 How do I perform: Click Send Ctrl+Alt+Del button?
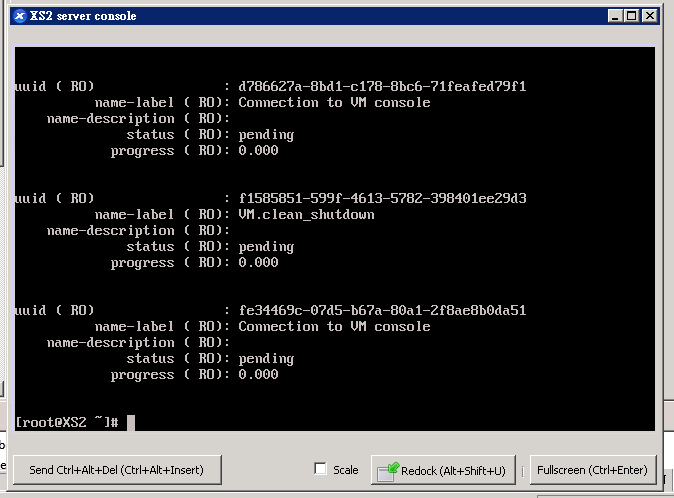tap(117, 470)
